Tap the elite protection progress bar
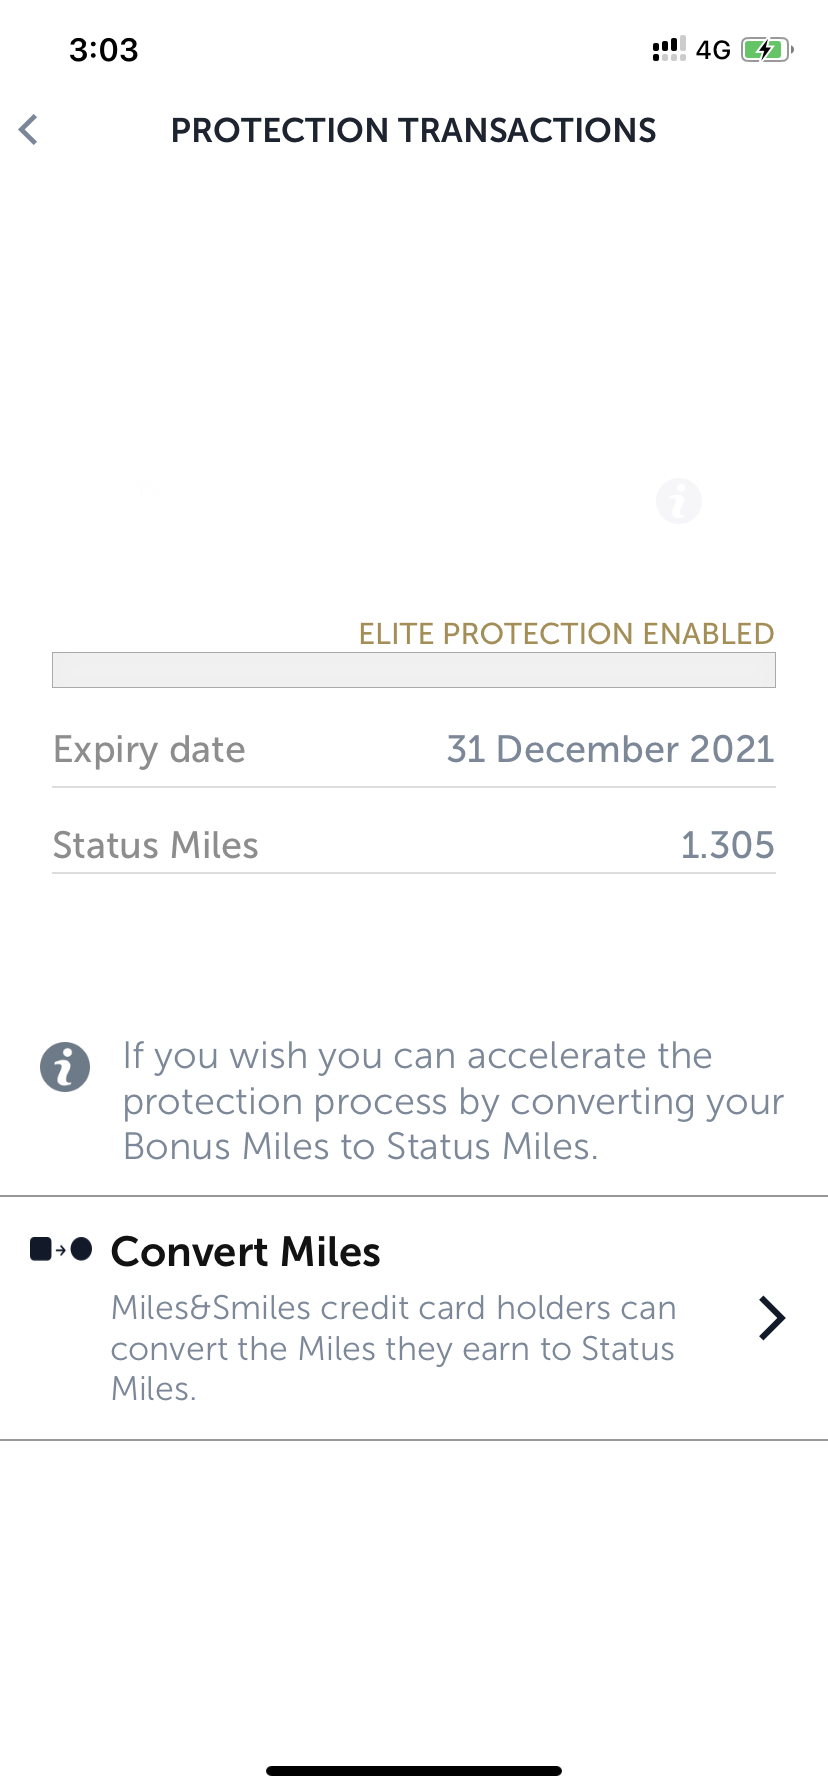The width and height of the screenshot is (828, 1792). tap(414, 670)
